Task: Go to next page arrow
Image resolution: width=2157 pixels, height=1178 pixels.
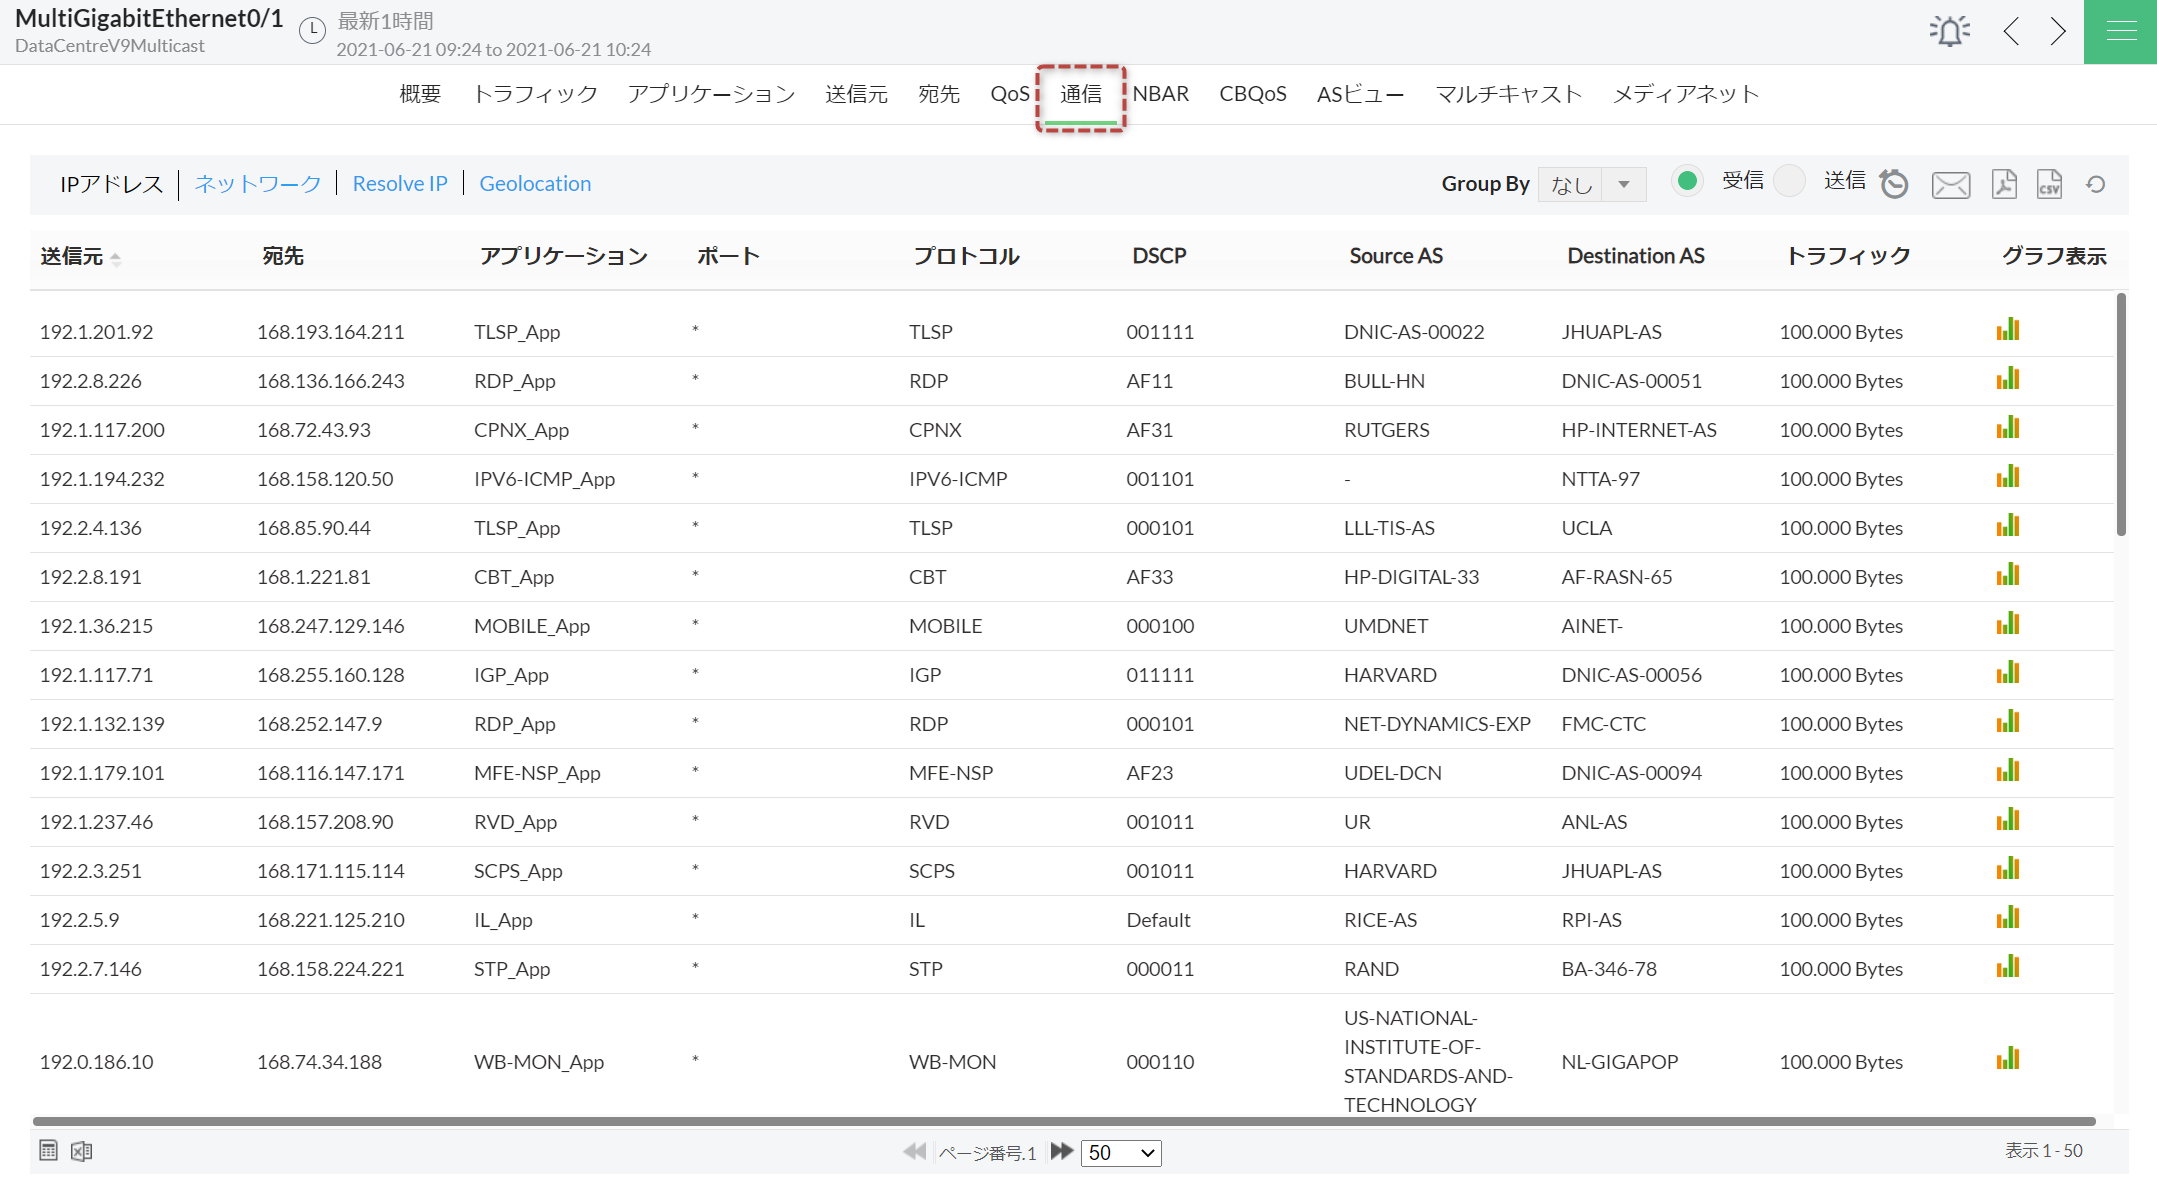Action: [1061, 1152]
